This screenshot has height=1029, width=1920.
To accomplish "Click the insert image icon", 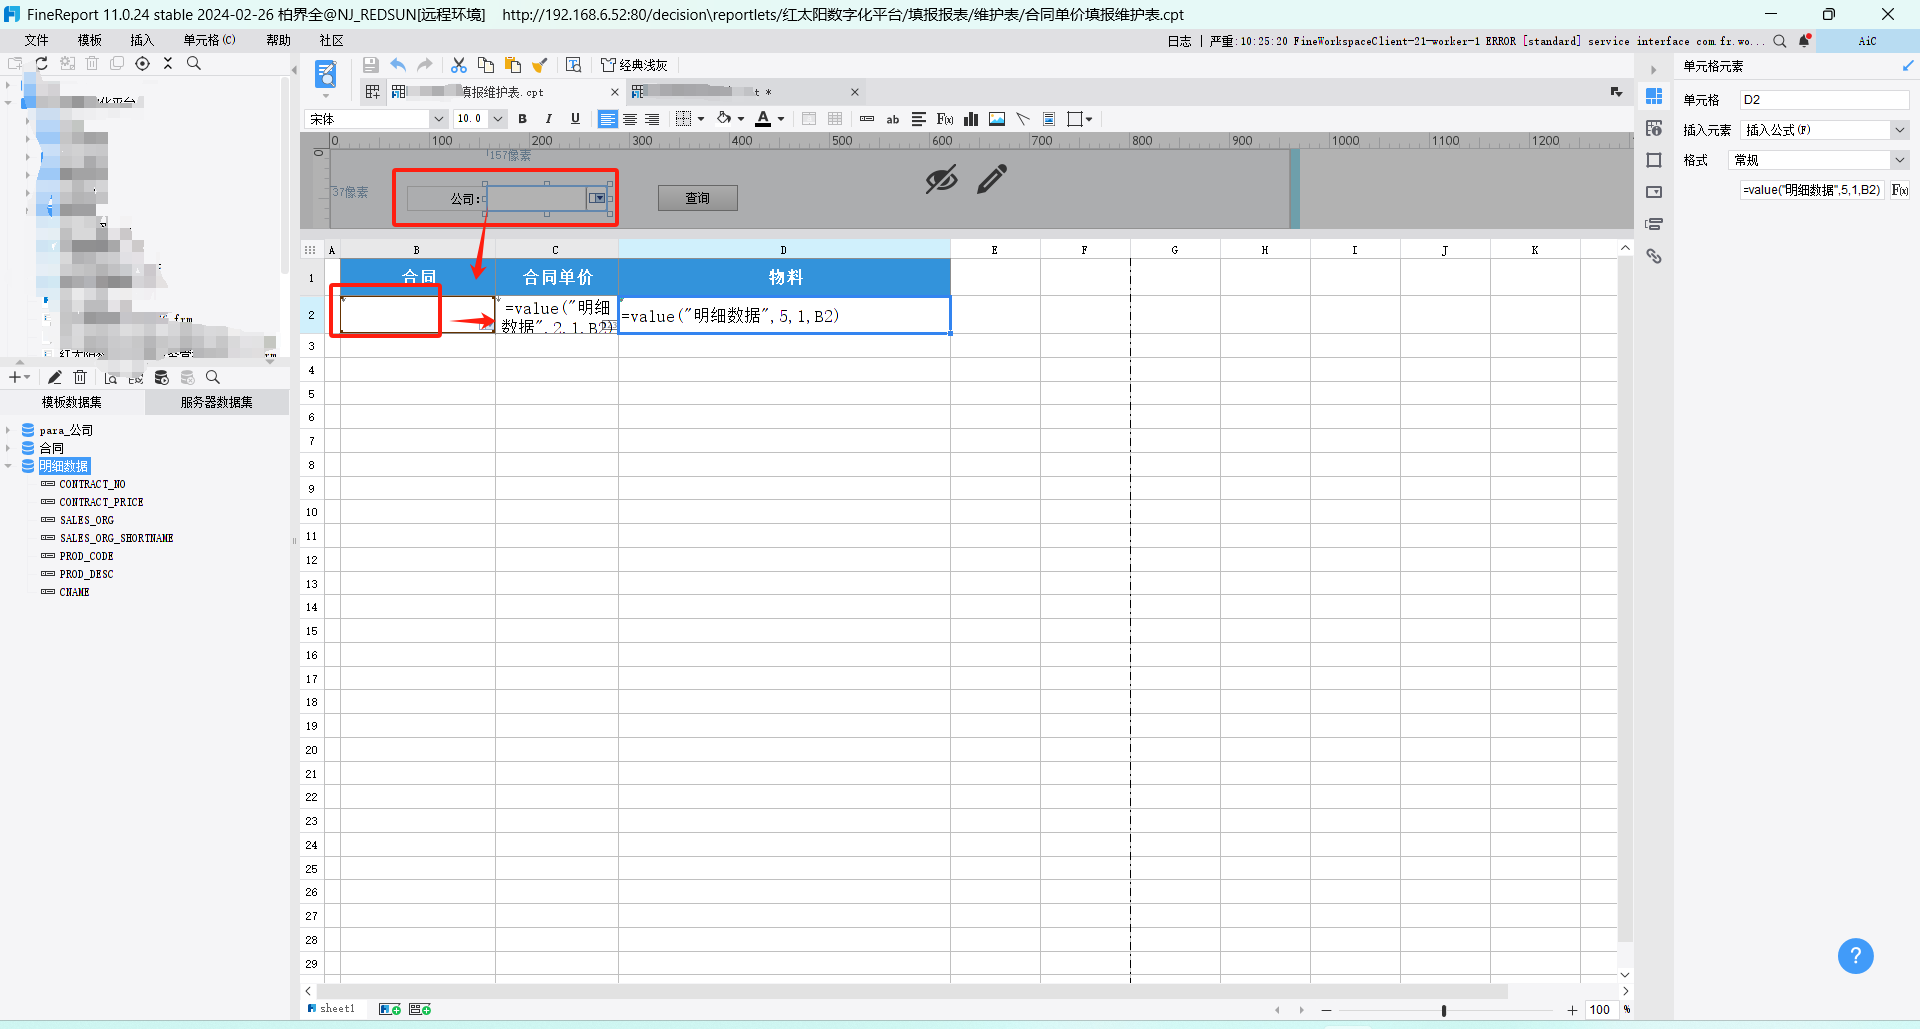I will 997,119.
